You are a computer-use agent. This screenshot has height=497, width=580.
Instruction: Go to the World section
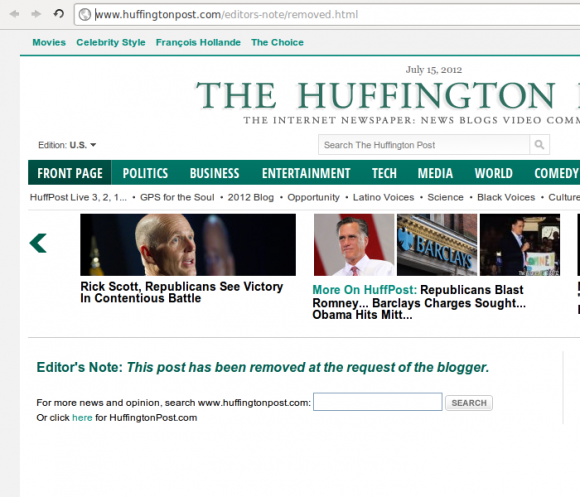pyautogui.click(x=494, y=173)
